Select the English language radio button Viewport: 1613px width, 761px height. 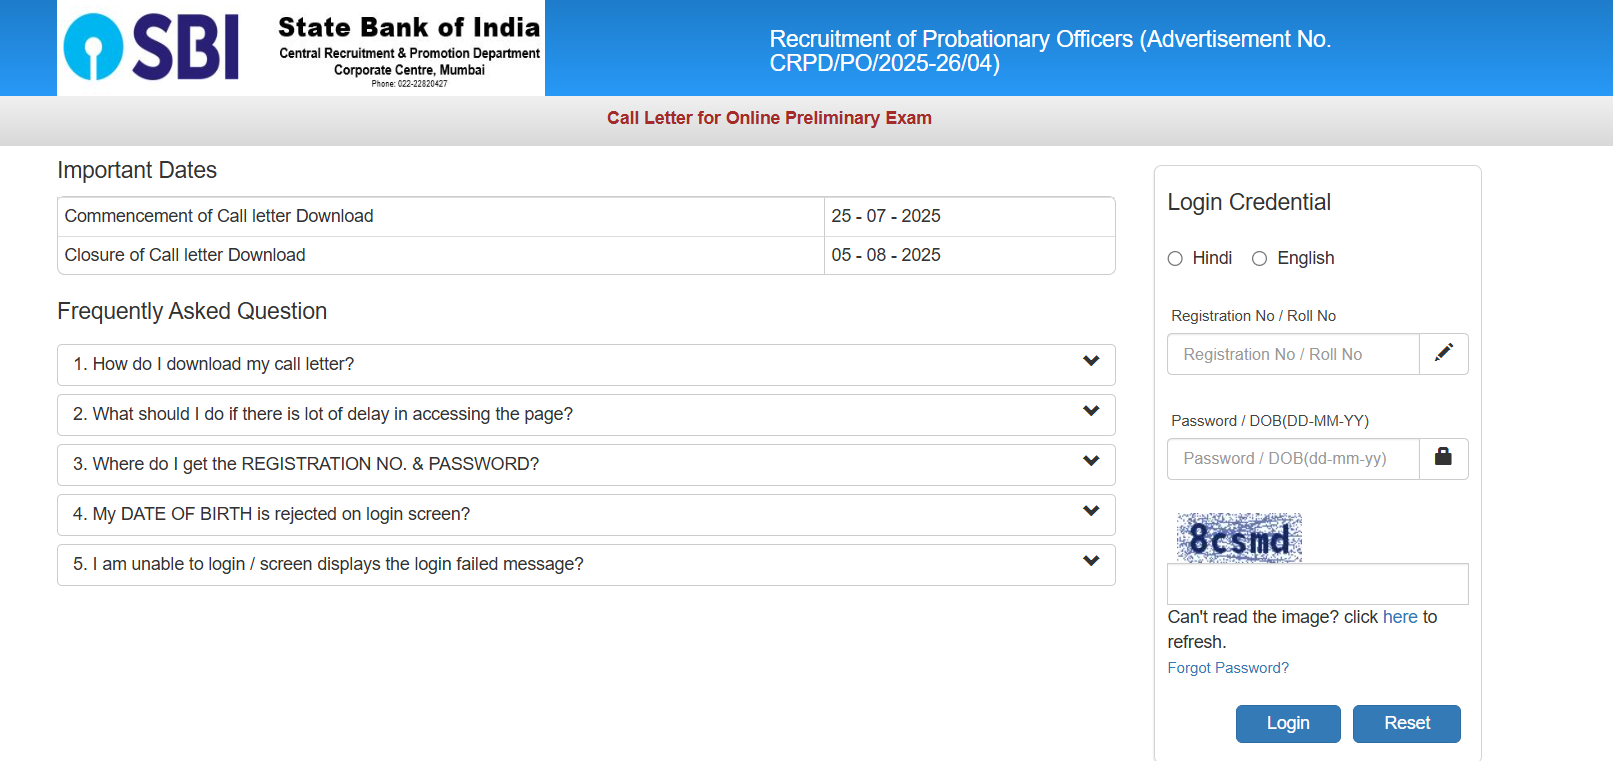point(1260,259)
